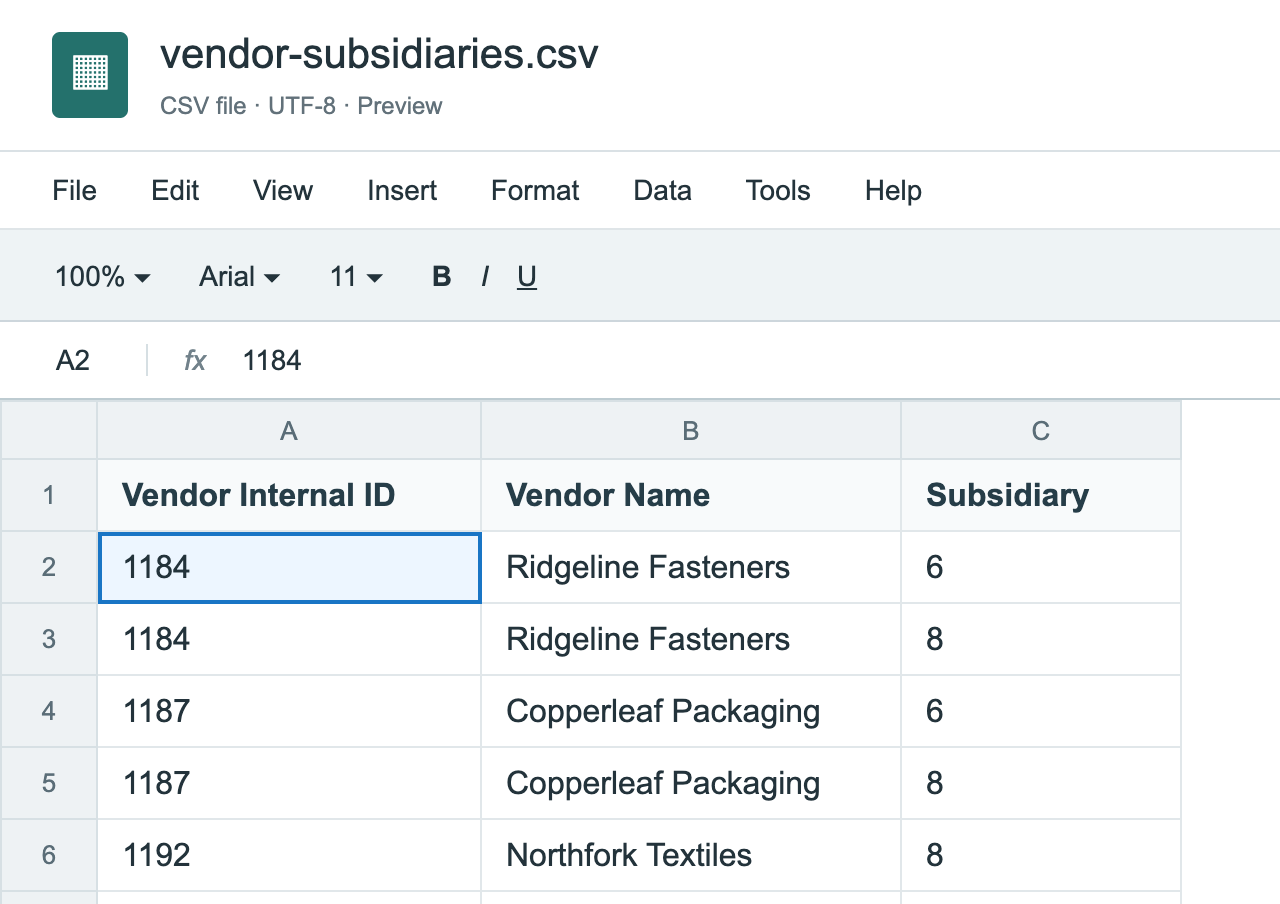Select cell A2 containing 1184
1280x904 pixels.
pyautogui.click(x=289, y=567)
